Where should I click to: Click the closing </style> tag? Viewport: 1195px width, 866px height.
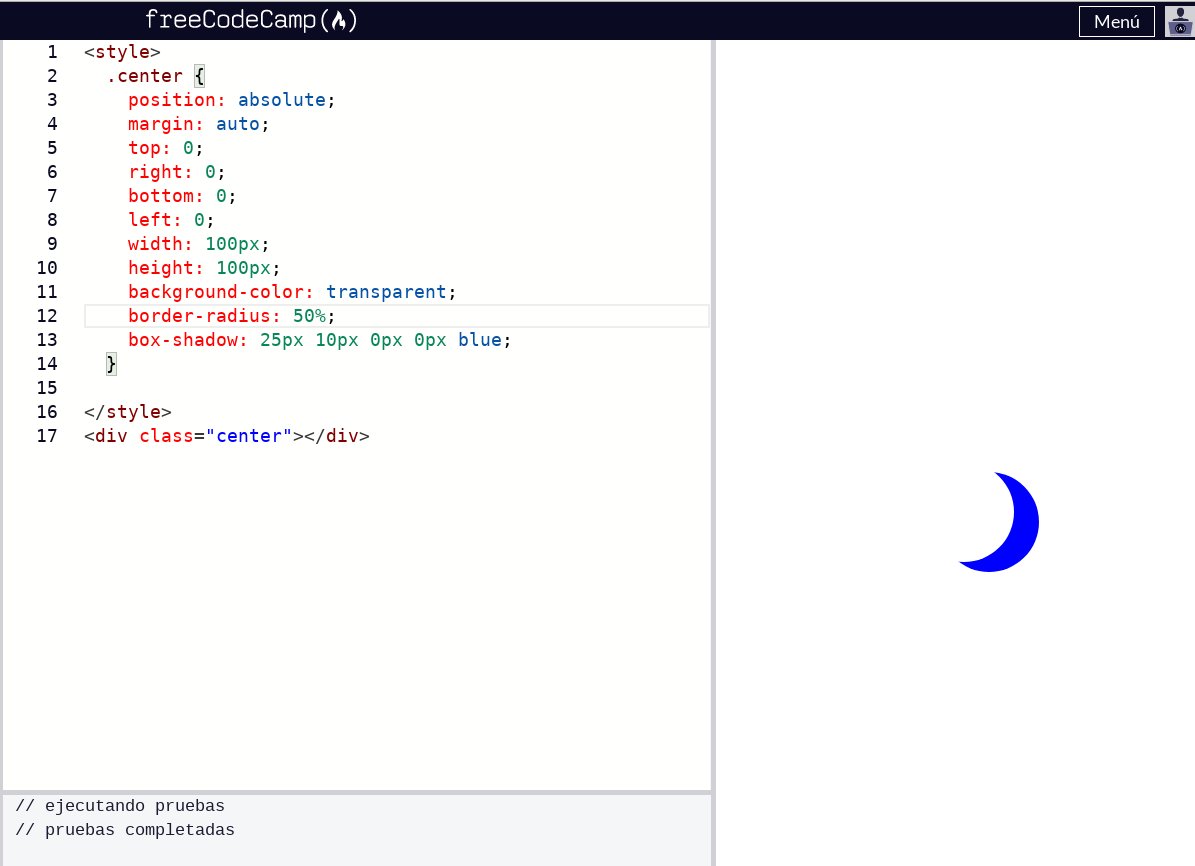(127, 412)
